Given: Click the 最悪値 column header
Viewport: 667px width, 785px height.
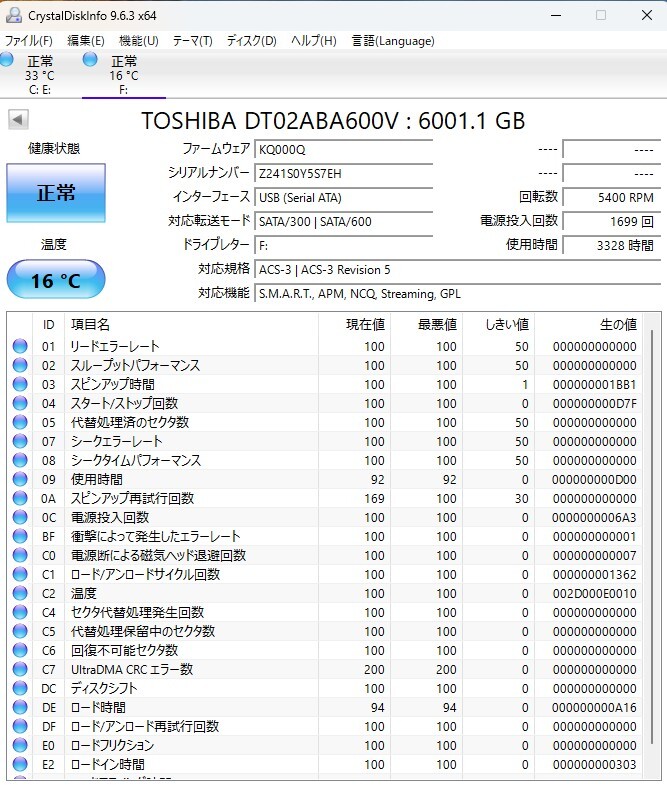Looking at the screenshot, I should tap(426, 324).
